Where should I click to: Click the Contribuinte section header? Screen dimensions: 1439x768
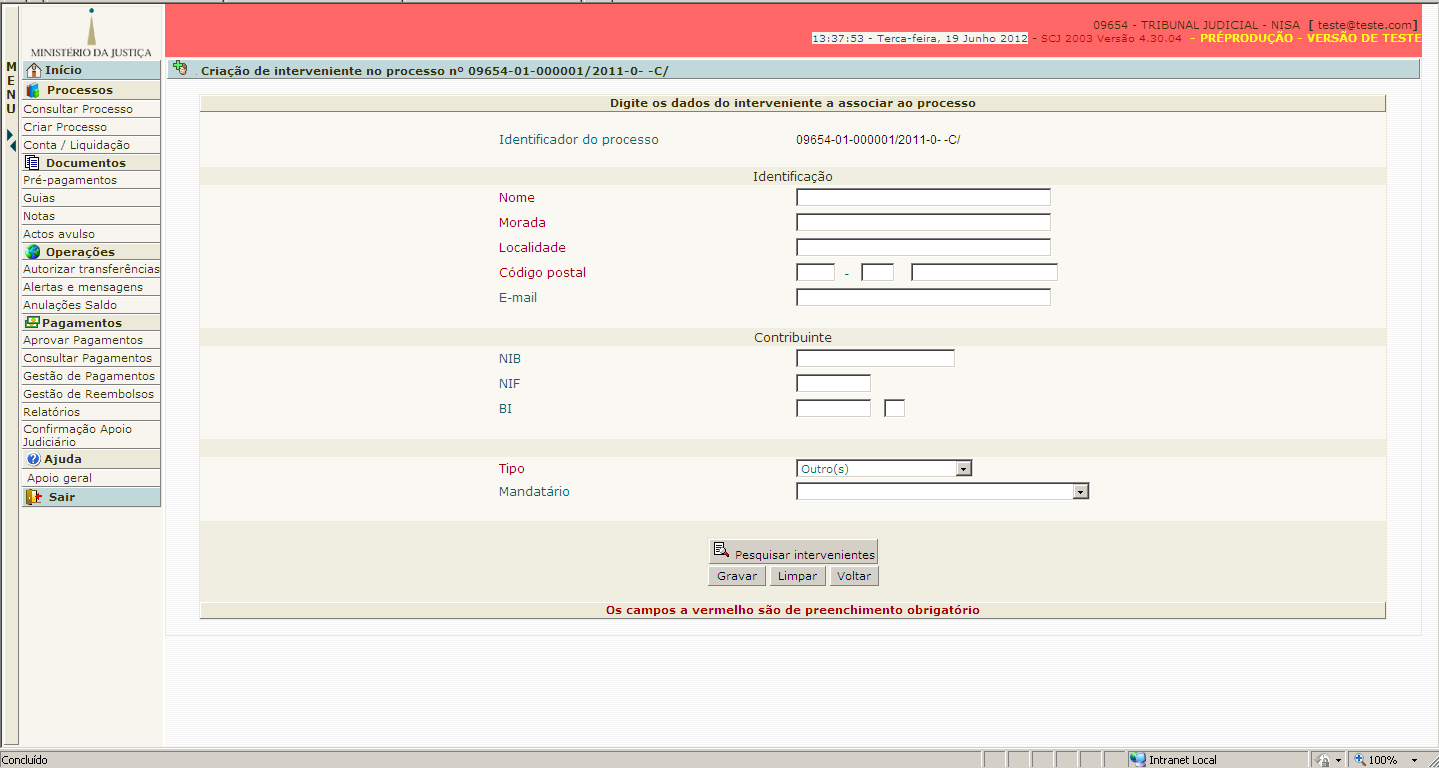(x=792, y=337)
